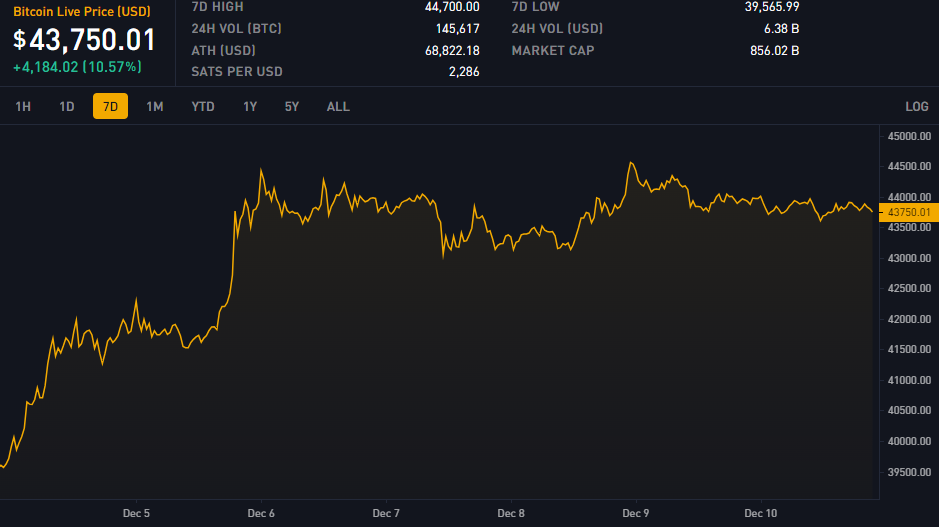Select the 1H time range
Viewport: 939px width, 527px height.
[23, 106]
